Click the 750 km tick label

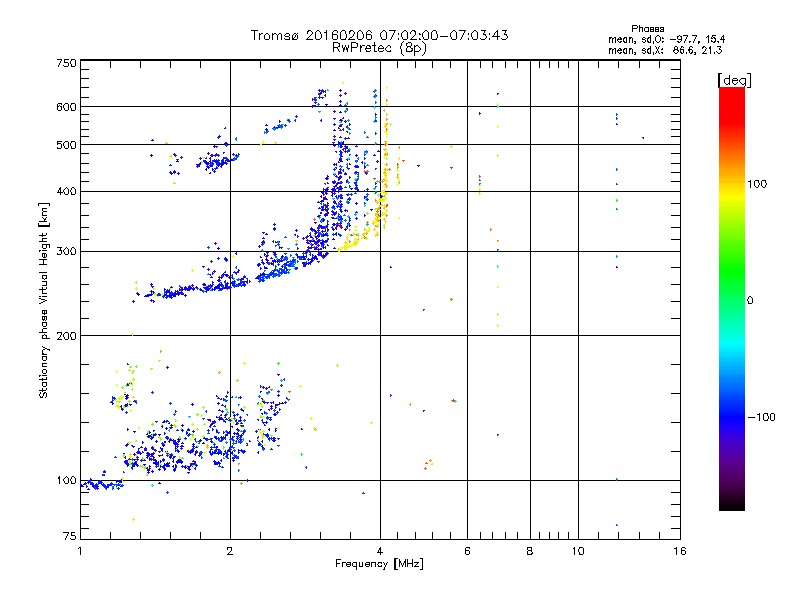pos(66,63)
